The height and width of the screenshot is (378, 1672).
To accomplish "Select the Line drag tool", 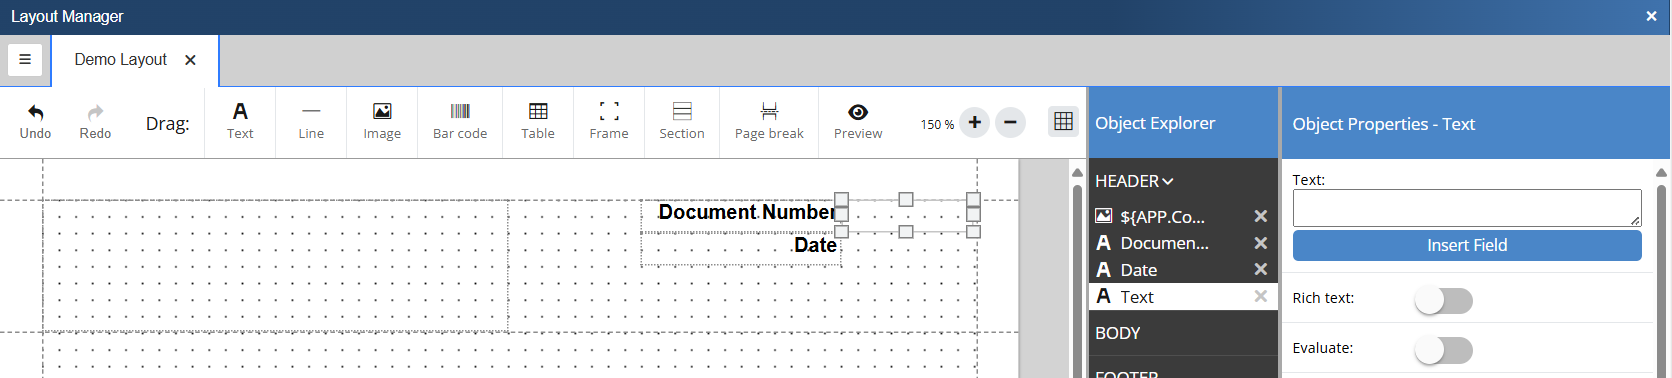I will pos(311,122).
